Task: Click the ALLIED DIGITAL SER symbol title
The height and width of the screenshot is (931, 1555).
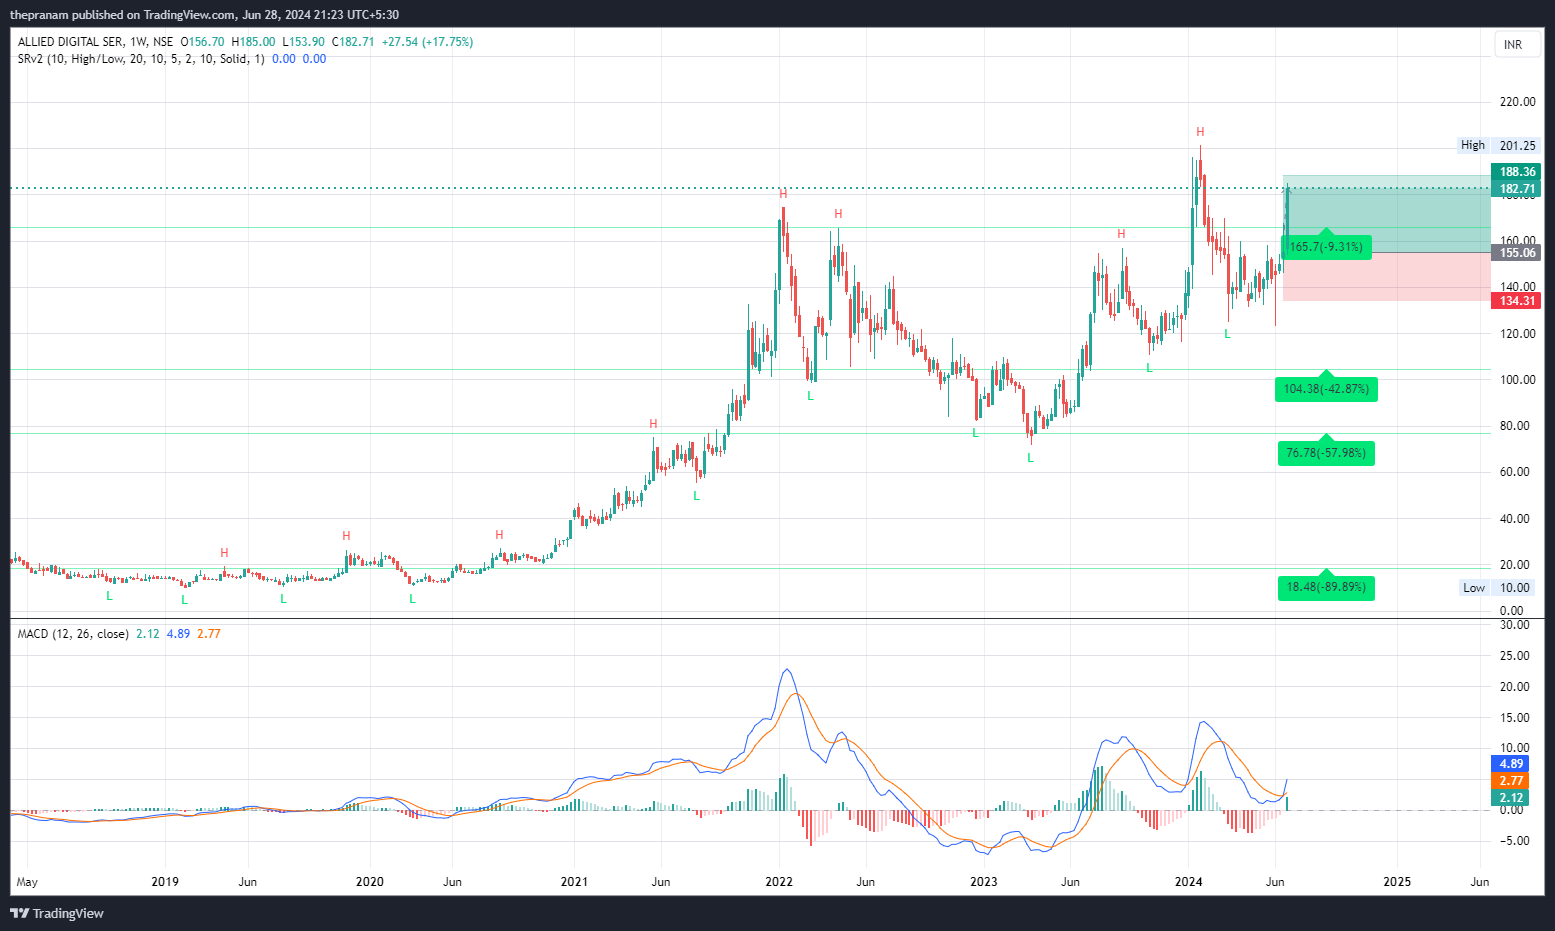Action: click(71, 42)
